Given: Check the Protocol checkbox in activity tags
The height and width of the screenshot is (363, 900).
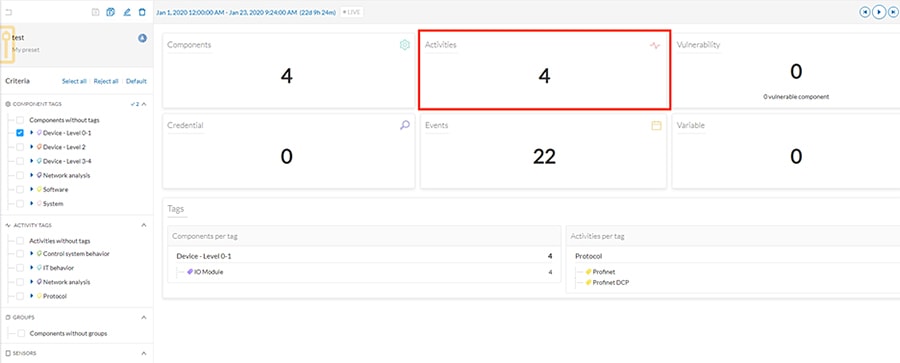Looking at the screenshot, I should [20, 296].
